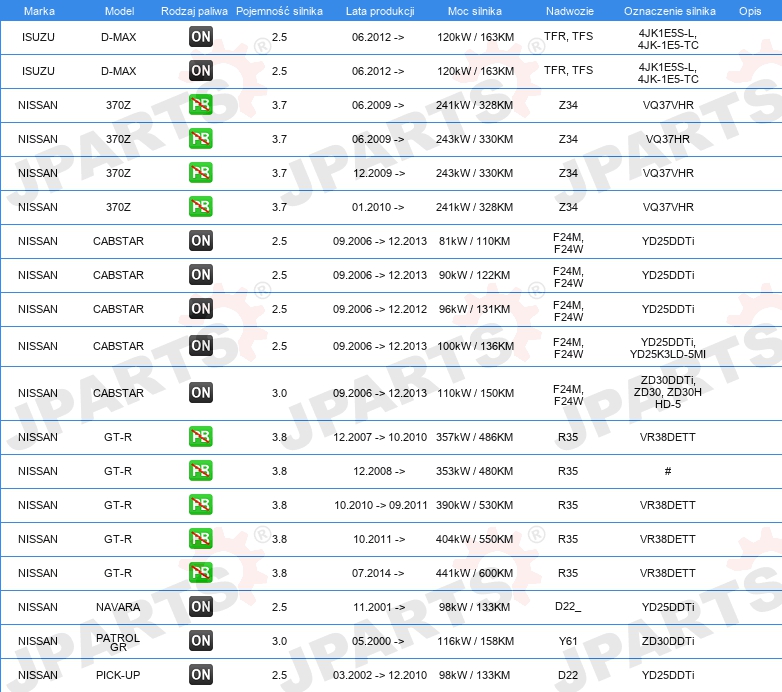This screenshot has height=692, width=782.
Task: Click the 96kW / 131KM power cell
Action: point(474,310)
